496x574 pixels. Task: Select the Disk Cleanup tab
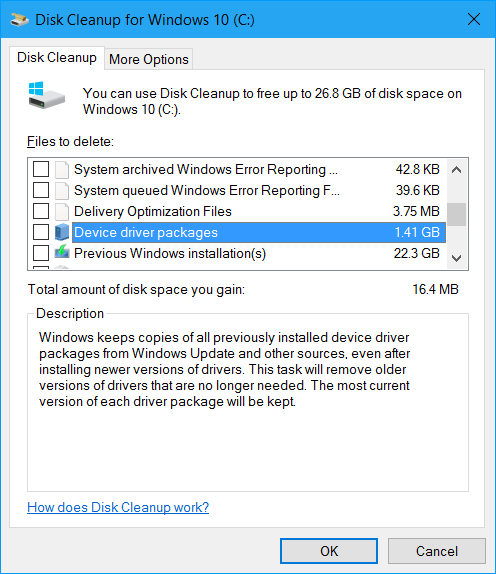pos(57,57)
